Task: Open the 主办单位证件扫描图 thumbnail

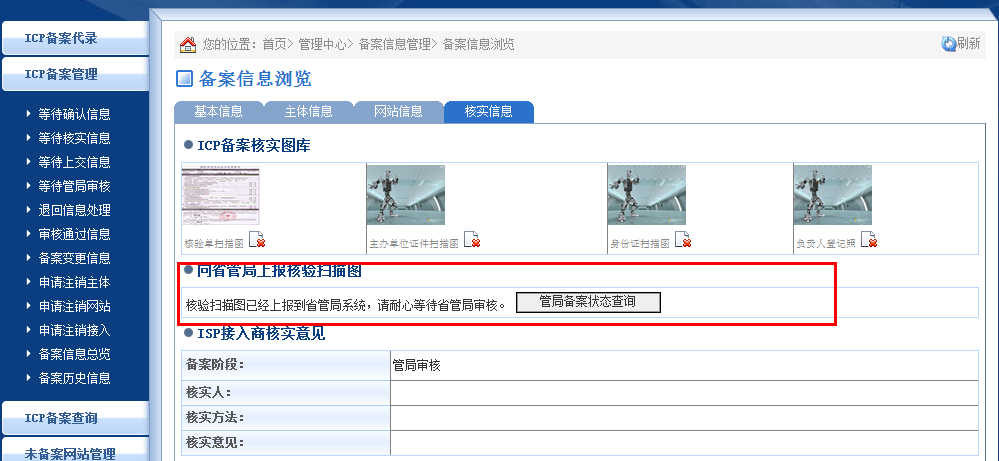Action: tap(406, 195)
